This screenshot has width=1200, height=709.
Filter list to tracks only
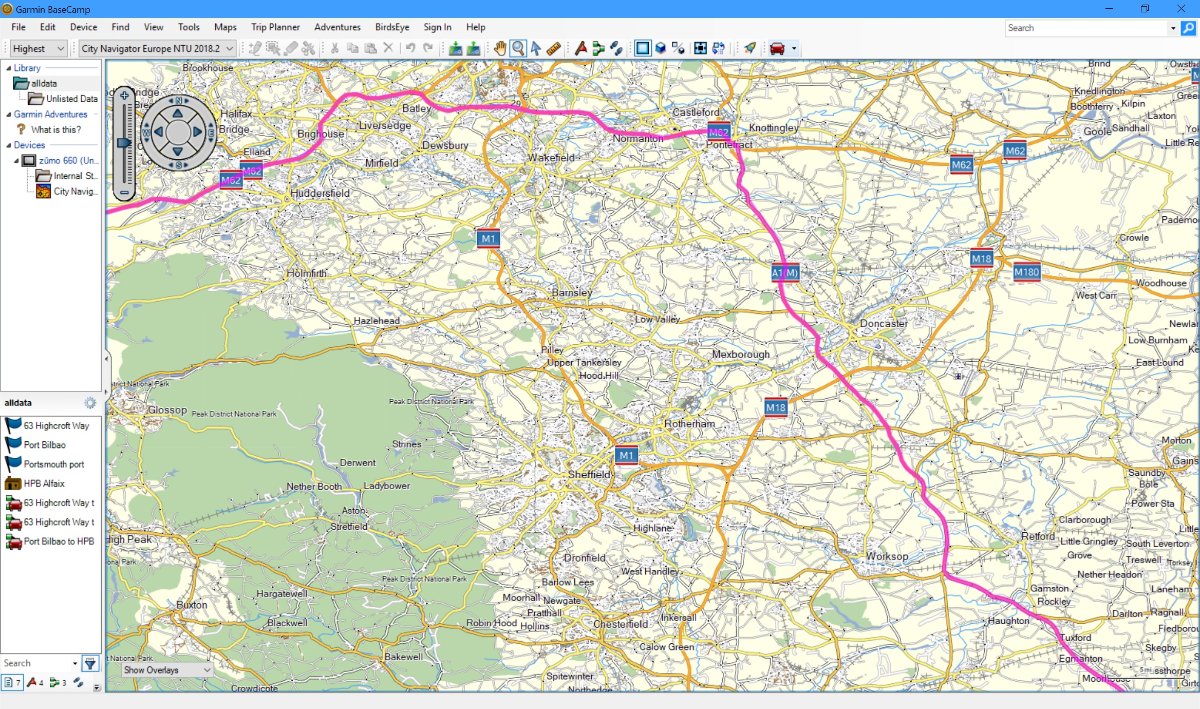coord(78,683)
